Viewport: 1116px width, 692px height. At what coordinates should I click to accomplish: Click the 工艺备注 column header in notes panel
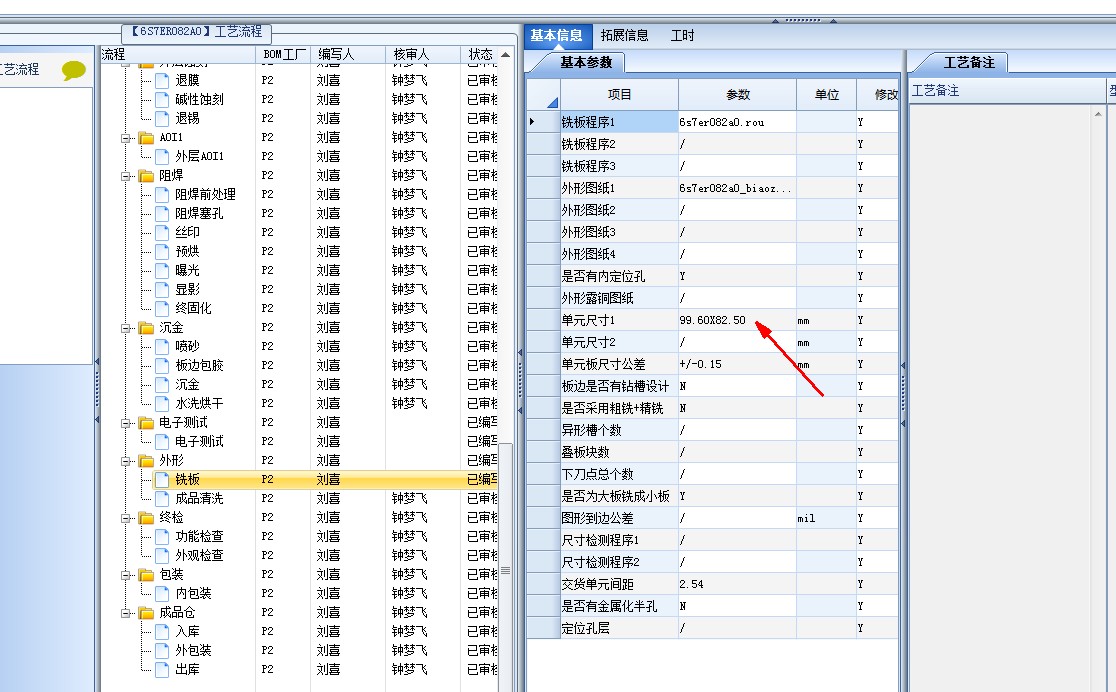[x=1006, y=91]
